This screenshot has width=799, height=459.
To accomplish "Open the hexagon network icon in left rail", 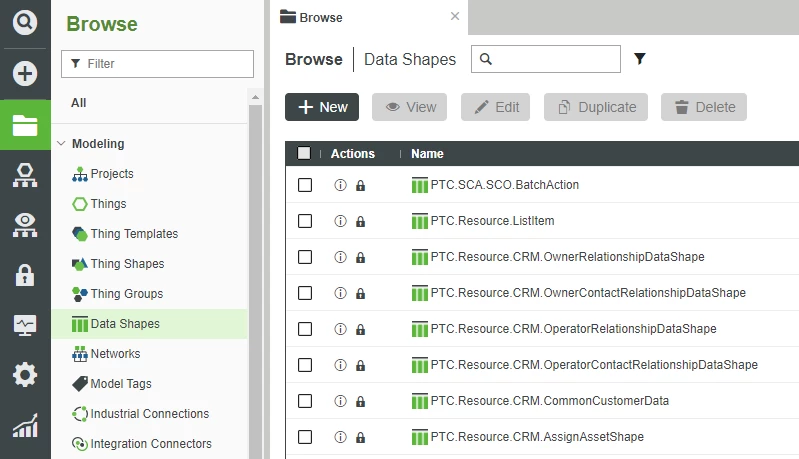I will pos(24,175).
